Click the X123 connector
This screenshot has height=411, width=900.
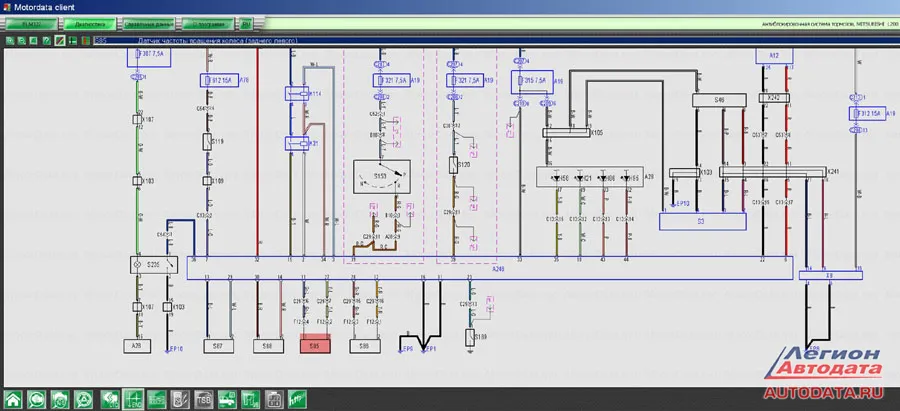click(x=684, y=172)
